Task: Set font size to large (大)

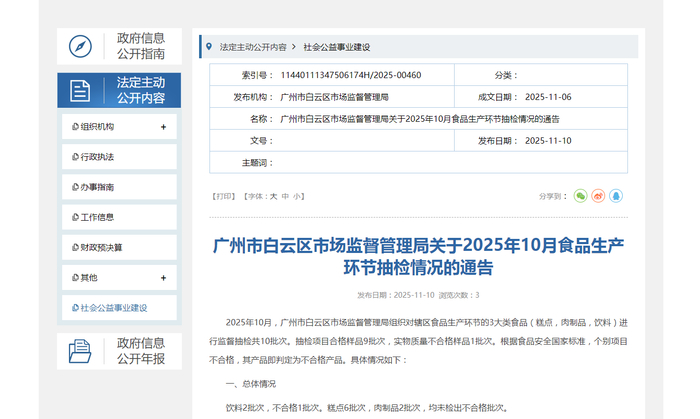Action: coord(272,197)
